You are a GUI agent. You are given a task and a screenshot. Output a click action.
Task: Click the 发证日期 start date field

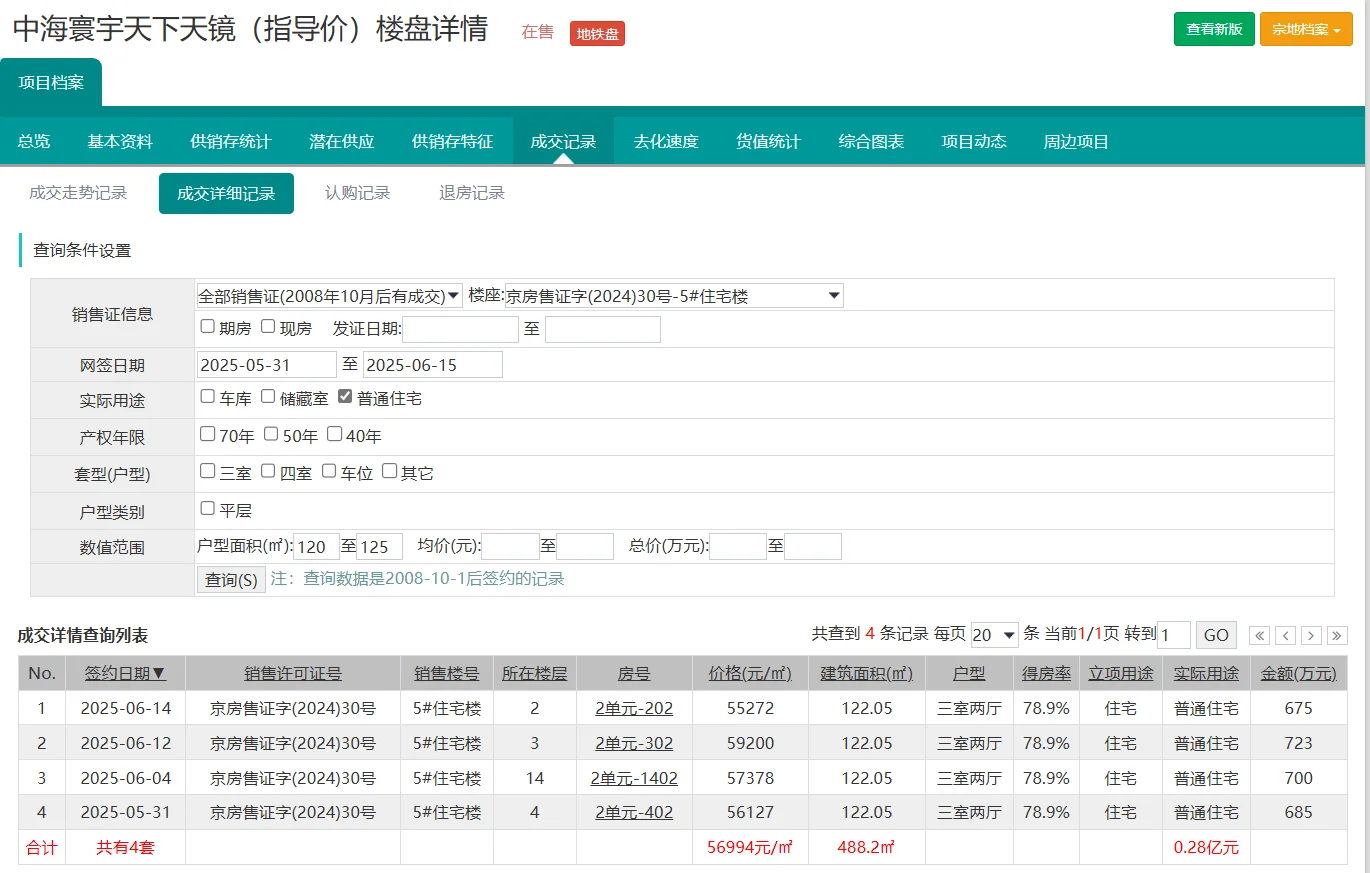460,329
